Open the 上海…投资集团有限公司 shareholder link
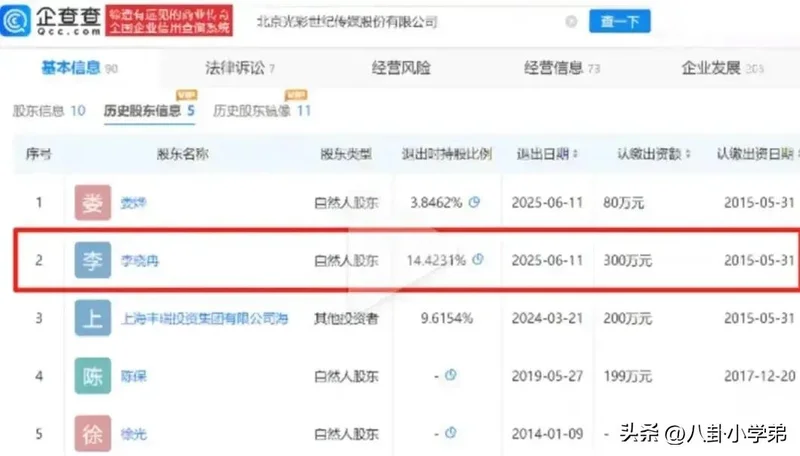800x456 pixels. coord(205,319)
